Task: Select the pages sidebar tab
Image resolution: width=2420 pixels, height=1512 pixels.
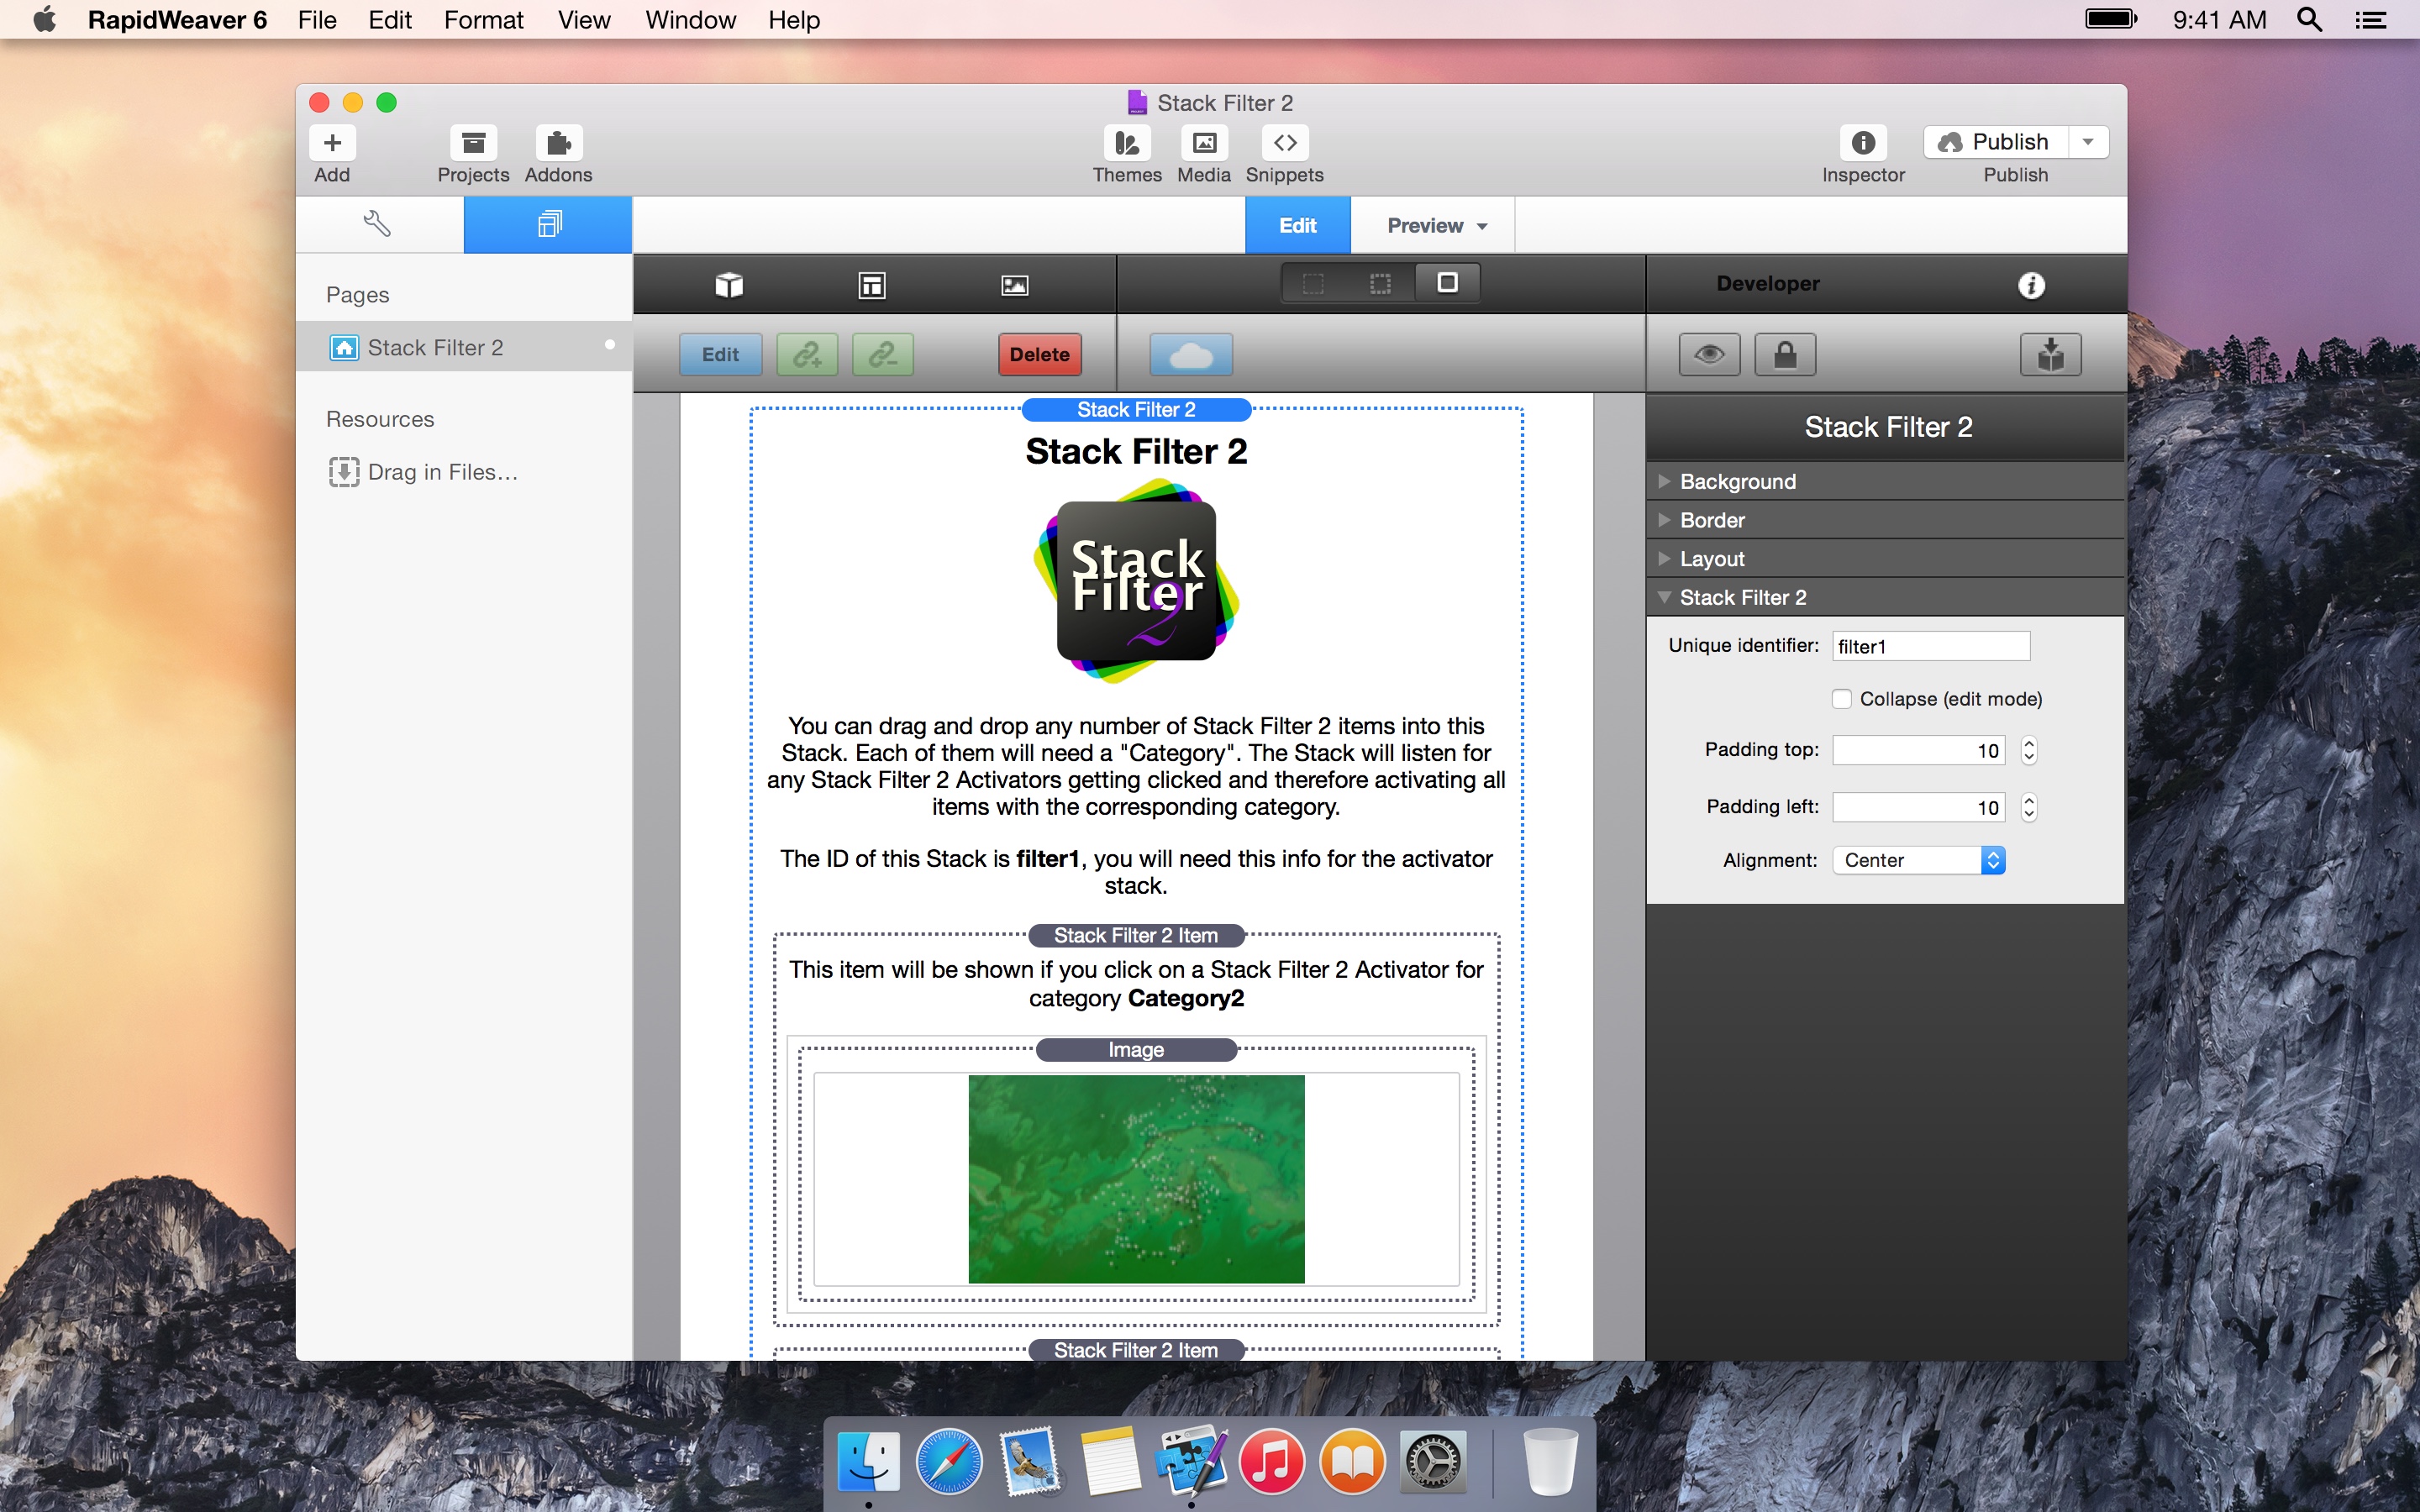Action: [x=548, y=224]
